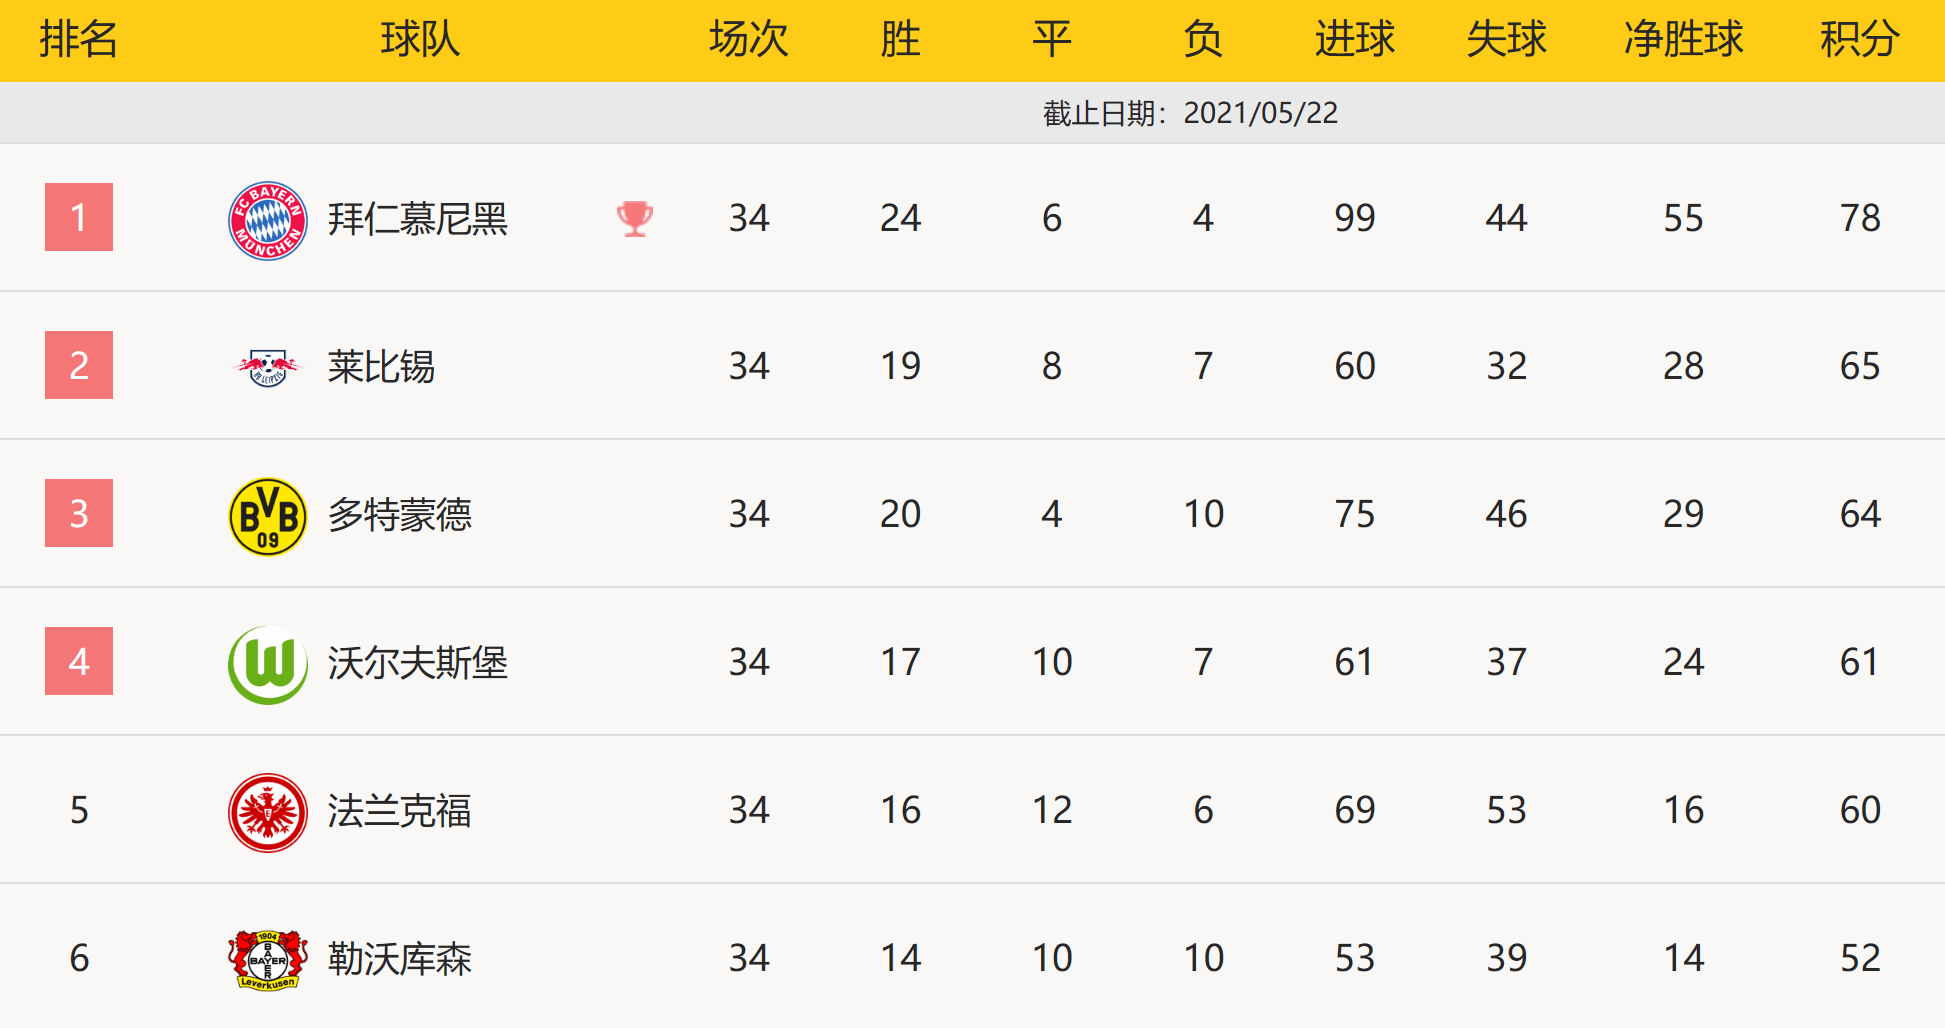Click the Wolfsburg green W logo
The height and width of the screenshot is (1028, 1945).
(x=268, y=664)
